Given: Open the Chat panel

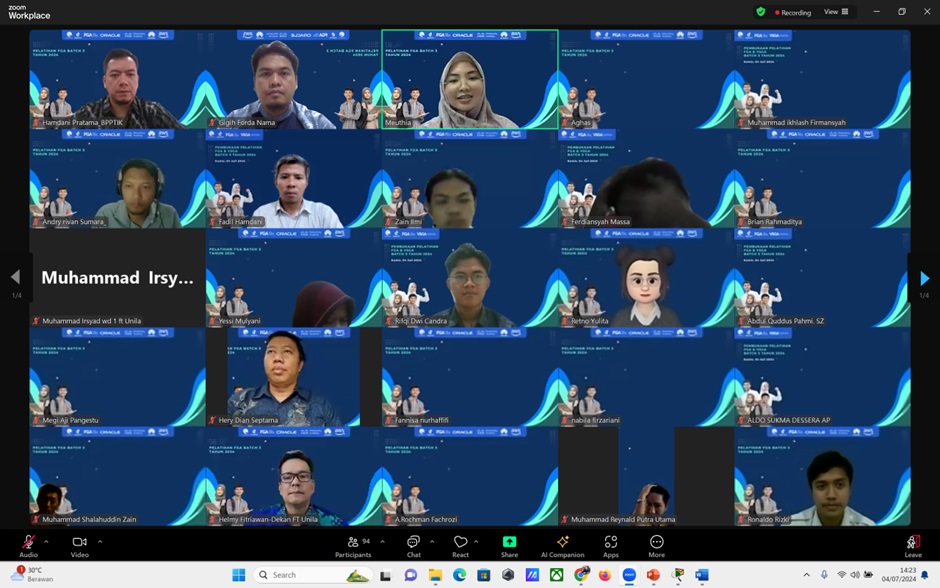Looking at the screenshot, I should tap(413, 543).
